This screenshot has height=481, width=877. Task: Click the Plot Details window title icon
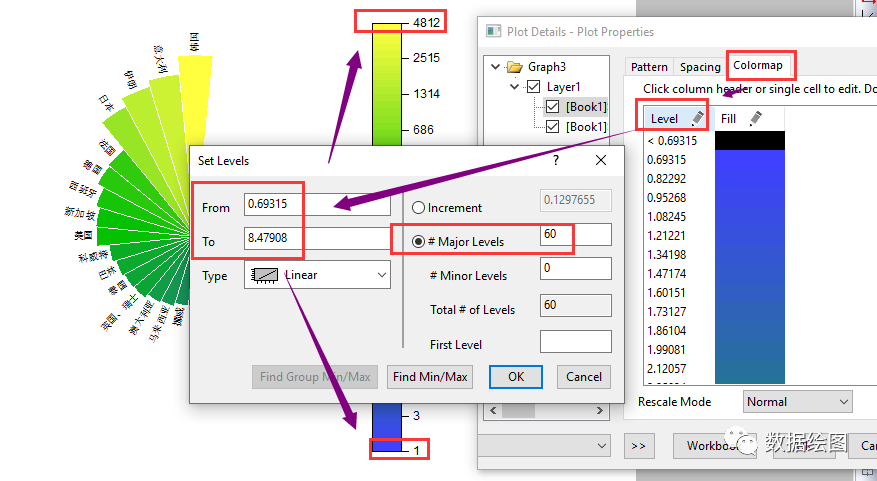pos(493,31)
